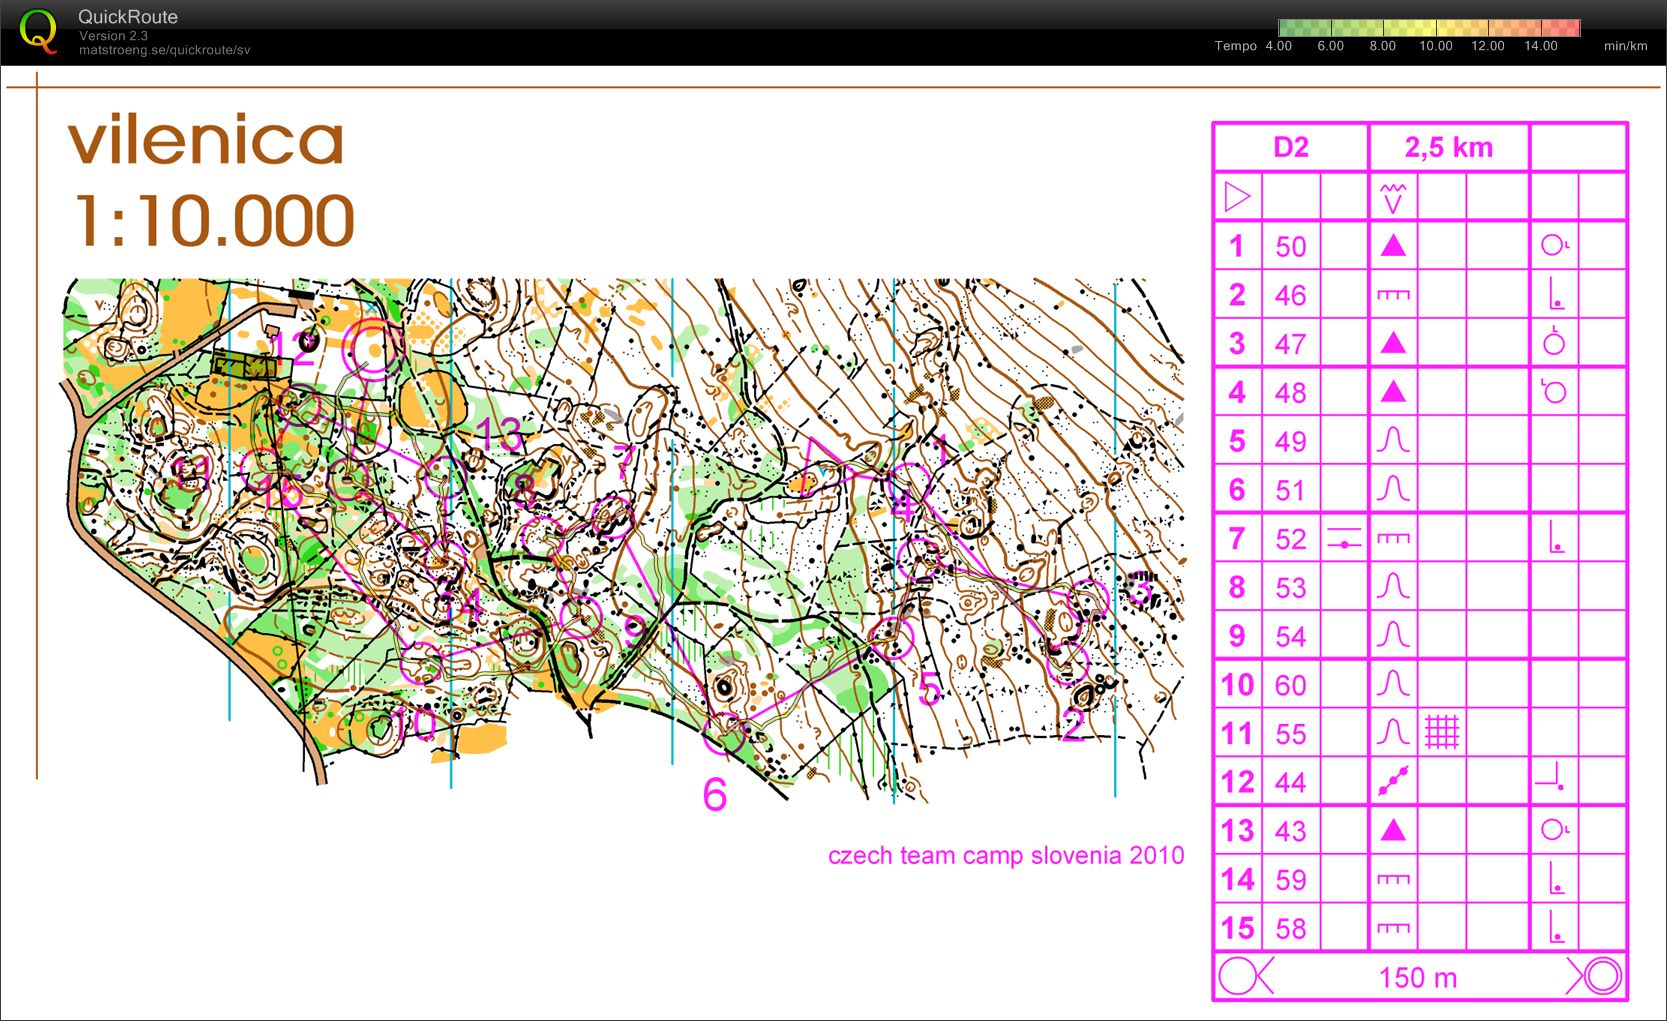
Task: Click the north side circle symbol in row 3
Action: tap(1554, 341)
